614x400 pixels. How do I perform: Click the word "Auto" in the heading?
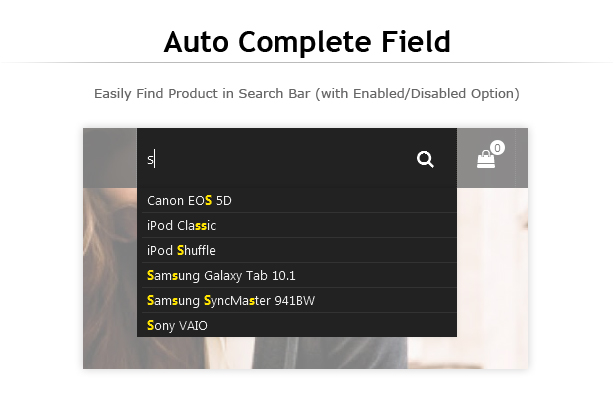pyautogui.click(x=200, y=42)
